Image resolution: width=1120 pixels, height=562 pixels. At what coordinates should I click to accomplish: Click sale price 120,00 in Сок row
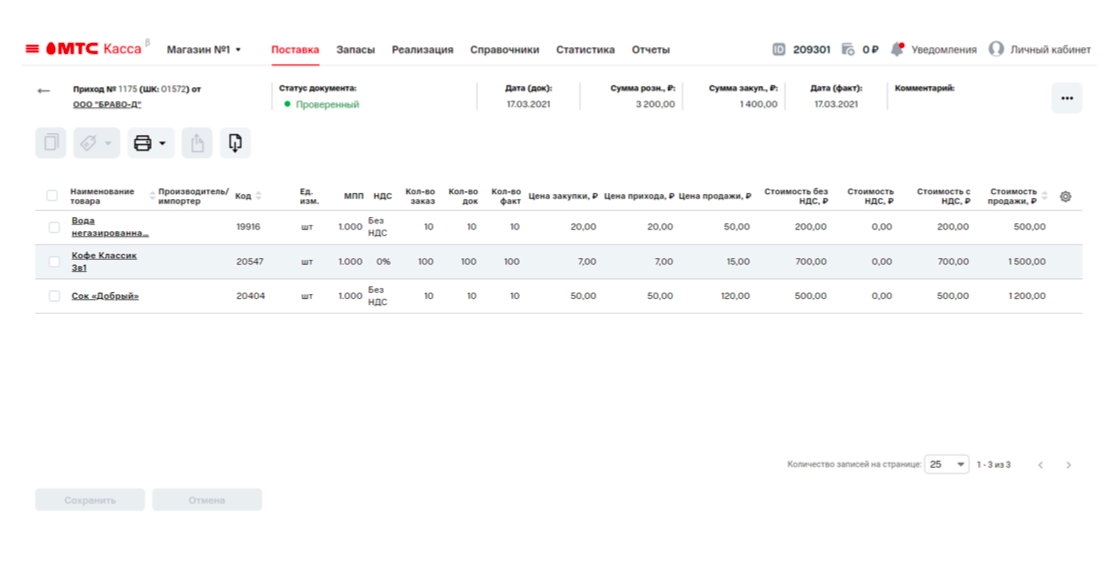click(735, 296)
